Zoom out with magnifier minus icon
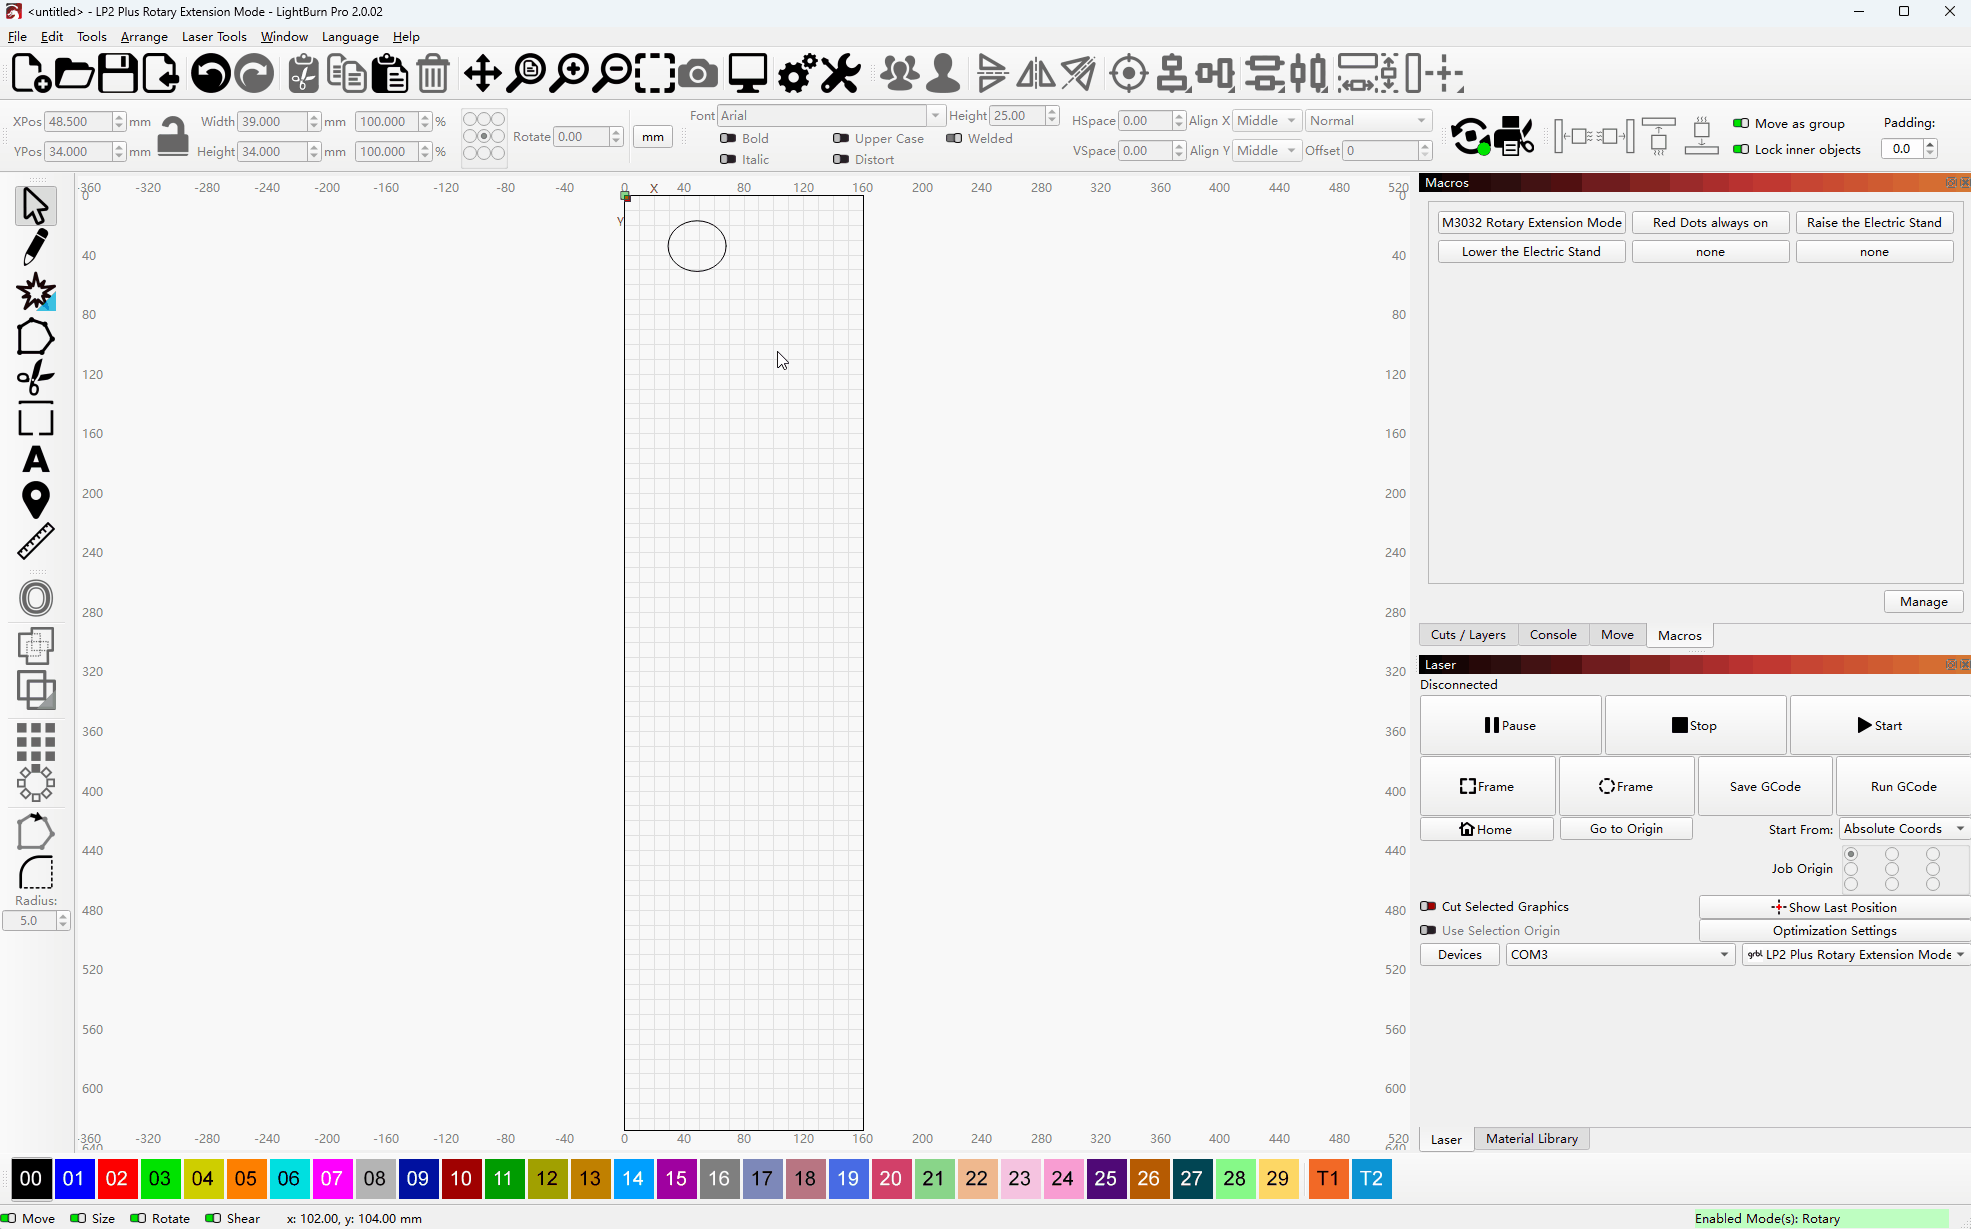 pyautogui.click(x=613, y=74)
